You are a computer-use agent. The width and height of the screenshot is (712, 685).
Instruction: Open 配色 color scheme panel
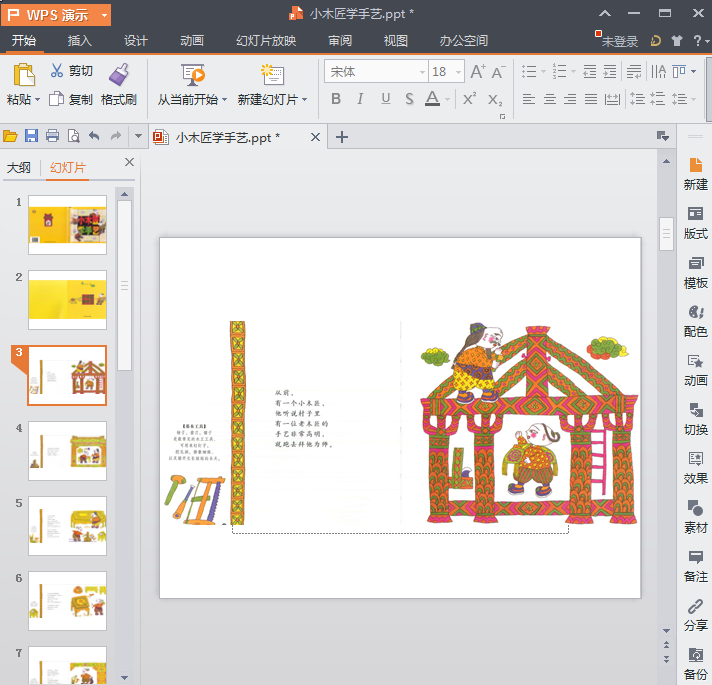pos(695,321)
